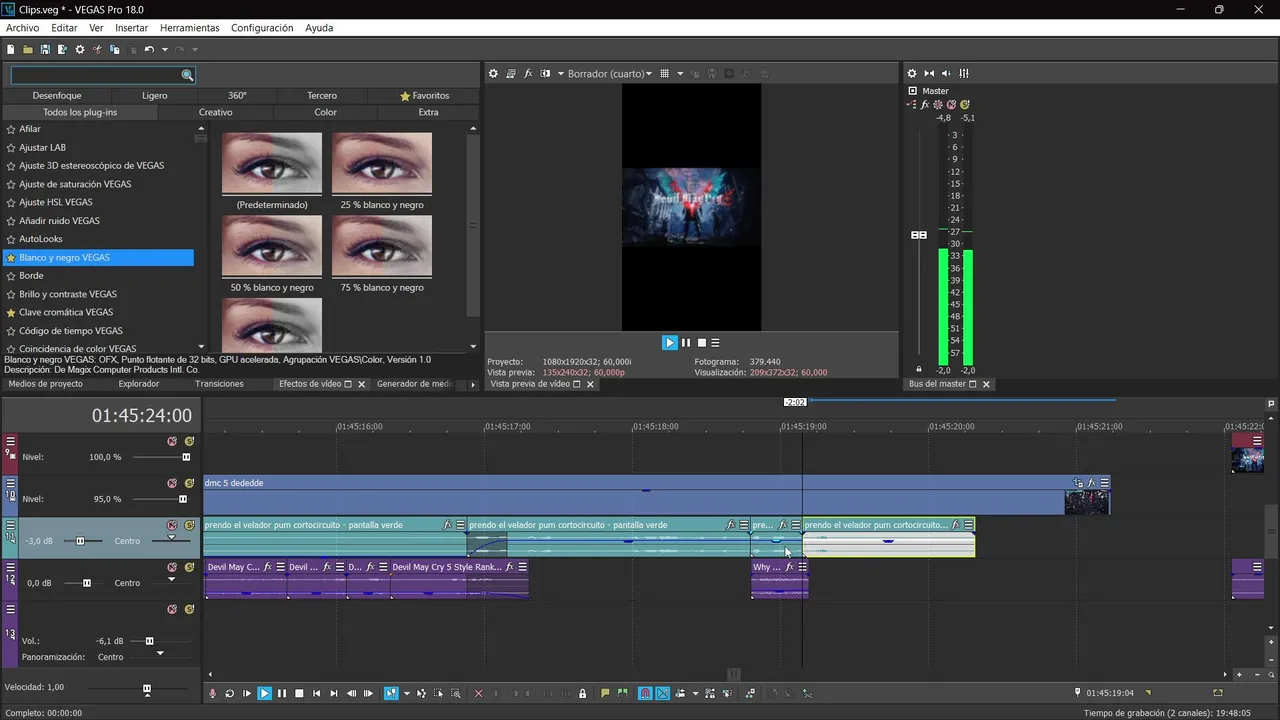This screenshot has width=1280, height=720.
Task: Play the video preview
Action: pyautogui.click(x=670, y=342)
